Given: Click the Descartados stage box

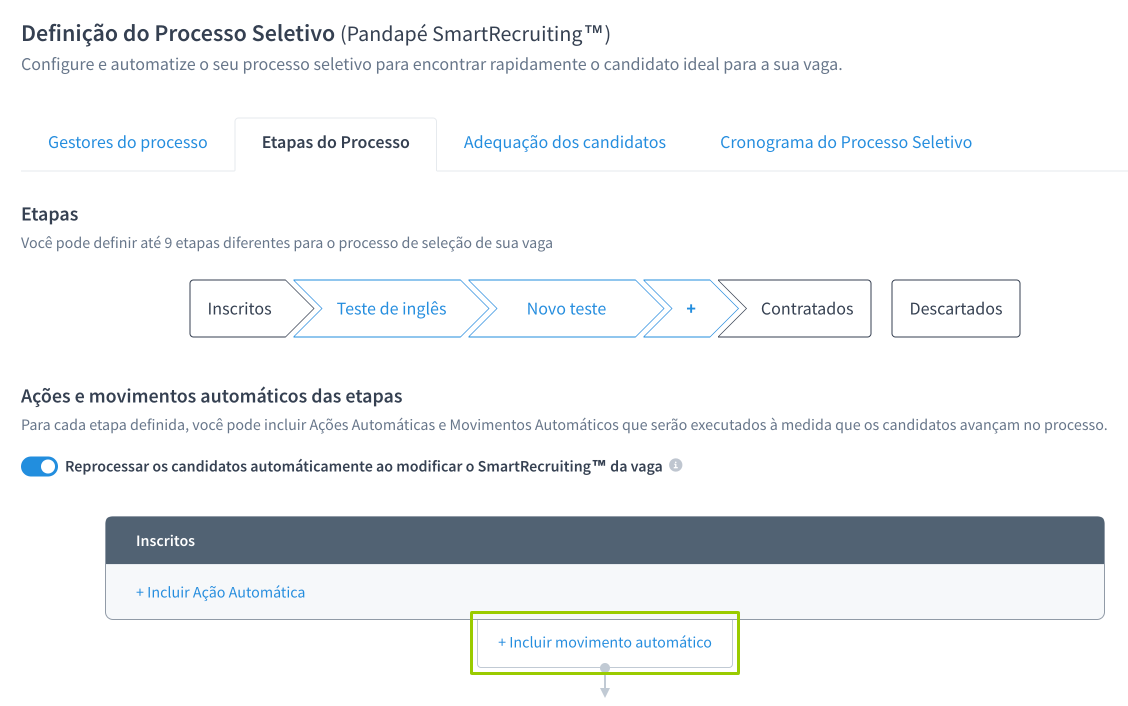Looking at the screenshot, I should click(955, 308).
